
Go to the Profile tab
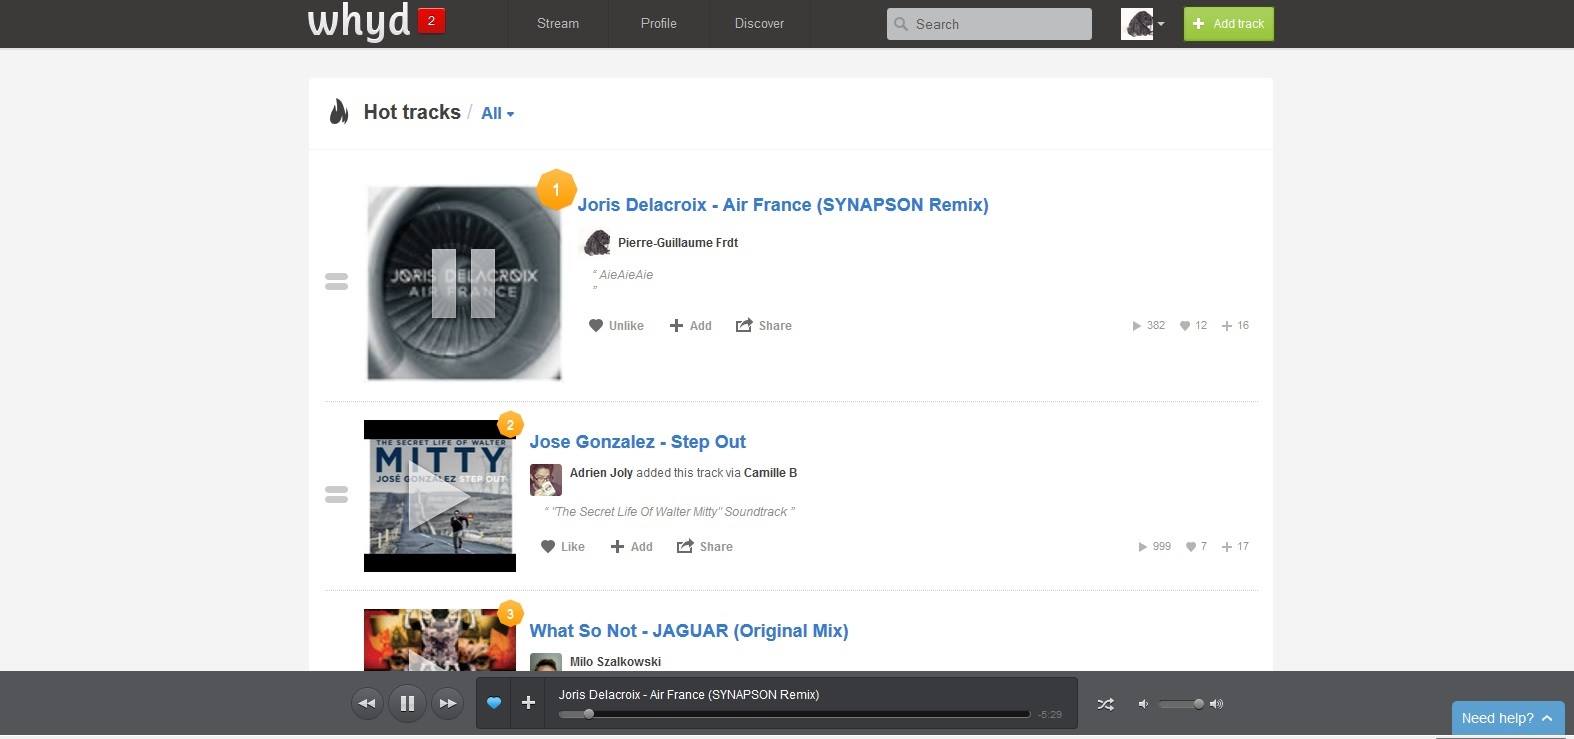(659, 23)
